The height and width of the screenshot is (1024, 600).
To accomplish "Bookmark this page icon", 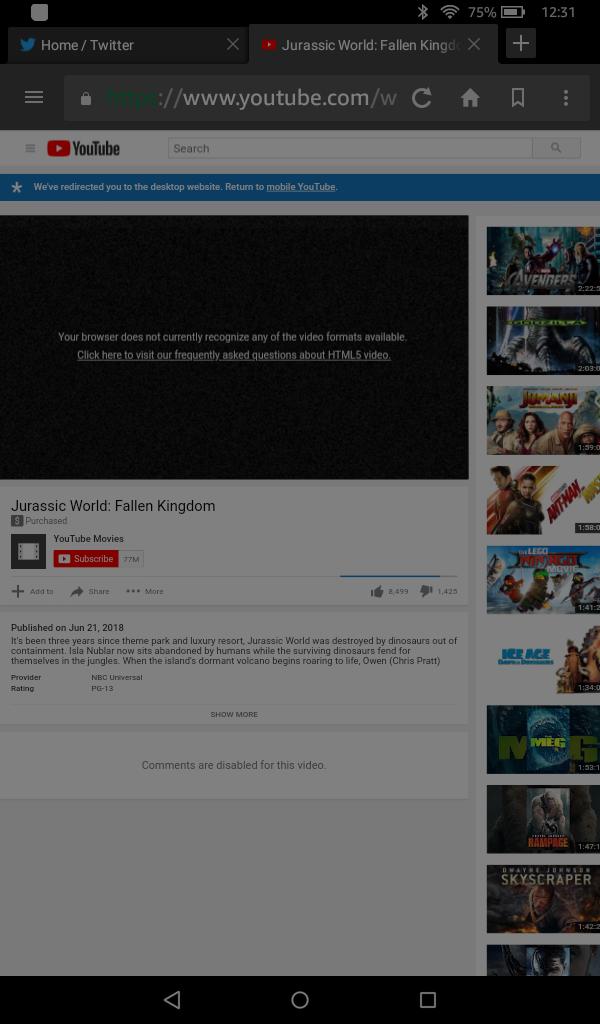I will point(518,98).
